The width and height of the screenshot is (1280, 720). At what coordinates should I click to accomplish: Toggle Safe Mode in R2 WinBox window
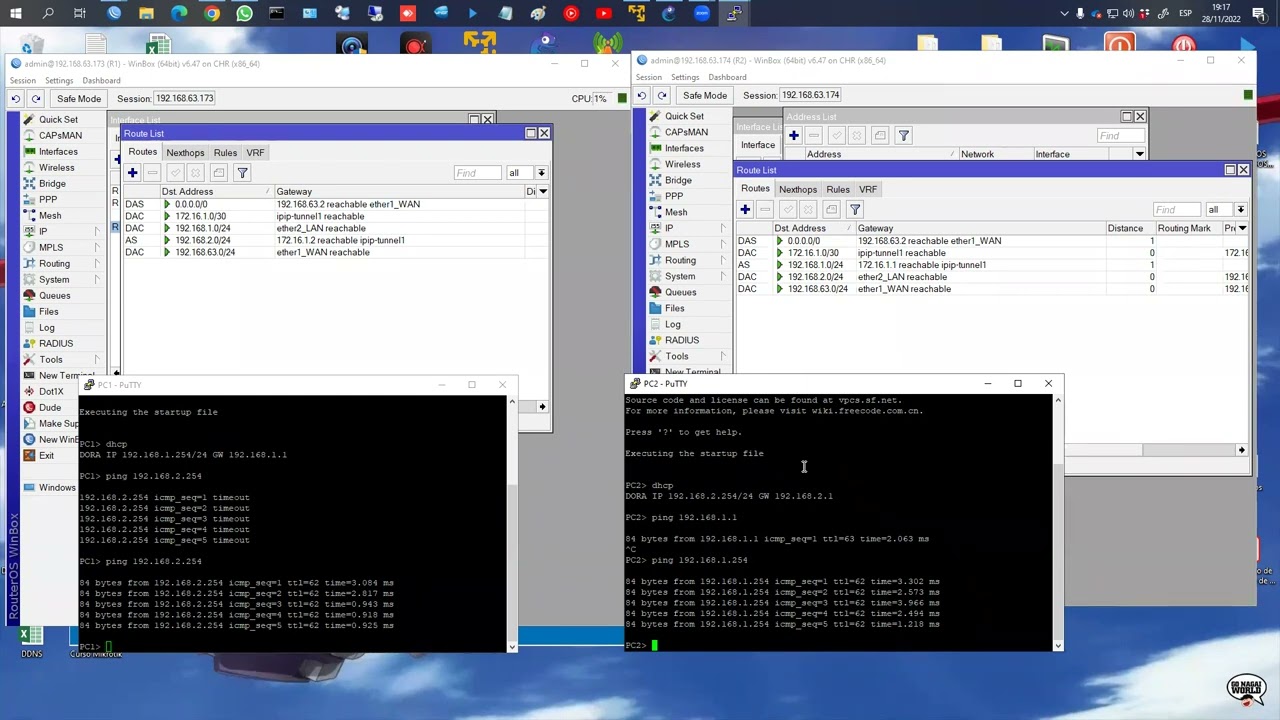pos(705,95)
